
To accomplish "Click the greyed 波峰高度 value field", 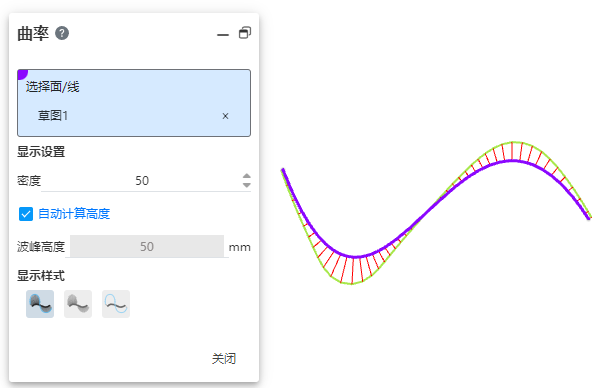I will [147, 246].
